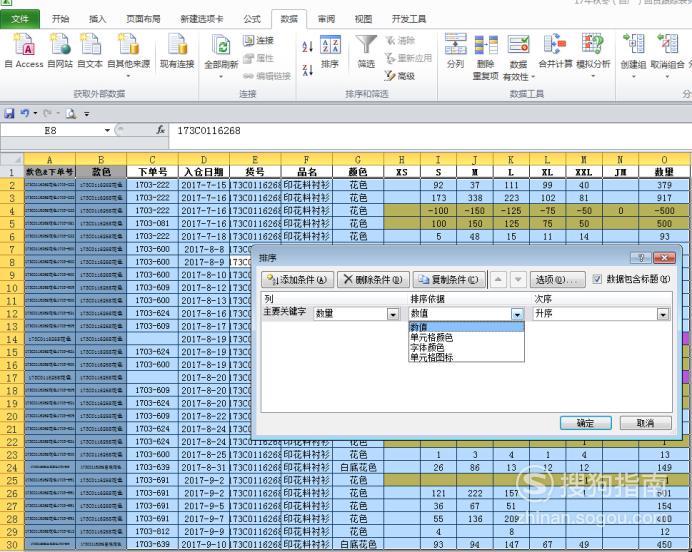Switch to the 公式 Formulas tab
This screenshot has height=552, width=692.
[x=252, y=19]
